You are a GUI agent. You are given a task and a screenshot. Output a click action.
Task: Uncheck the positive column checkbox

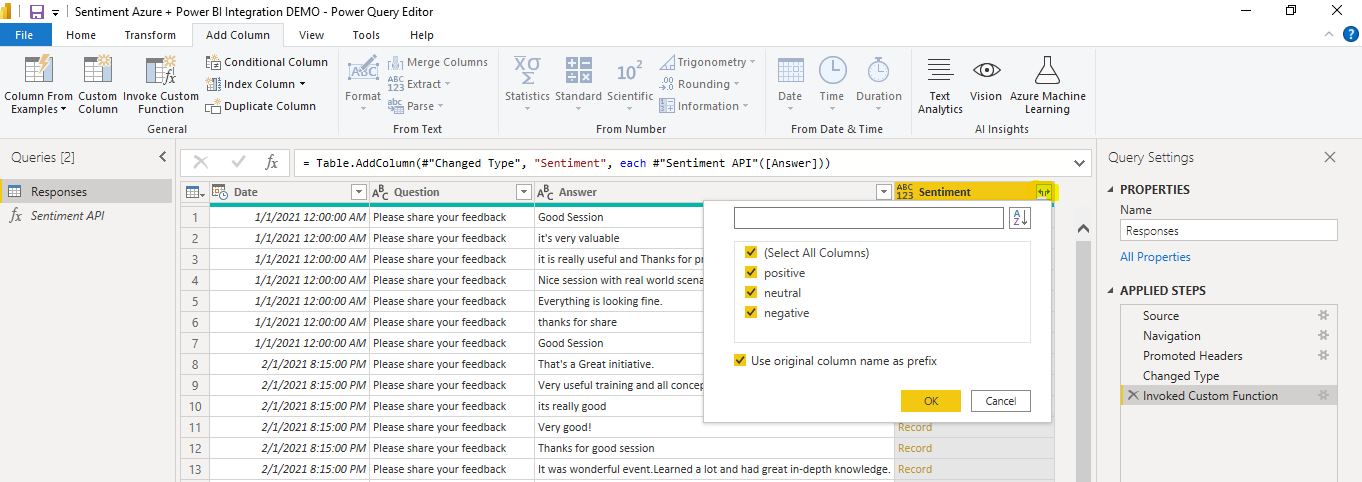[751, 273]
